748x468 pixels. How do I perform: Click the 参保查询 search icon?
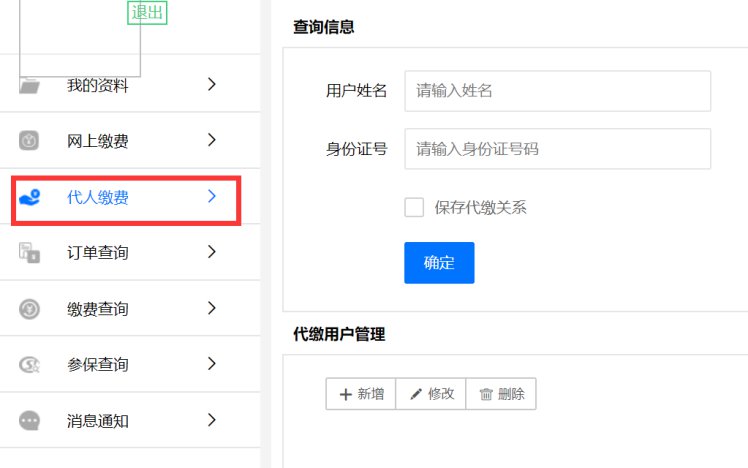tap(30, 365)
